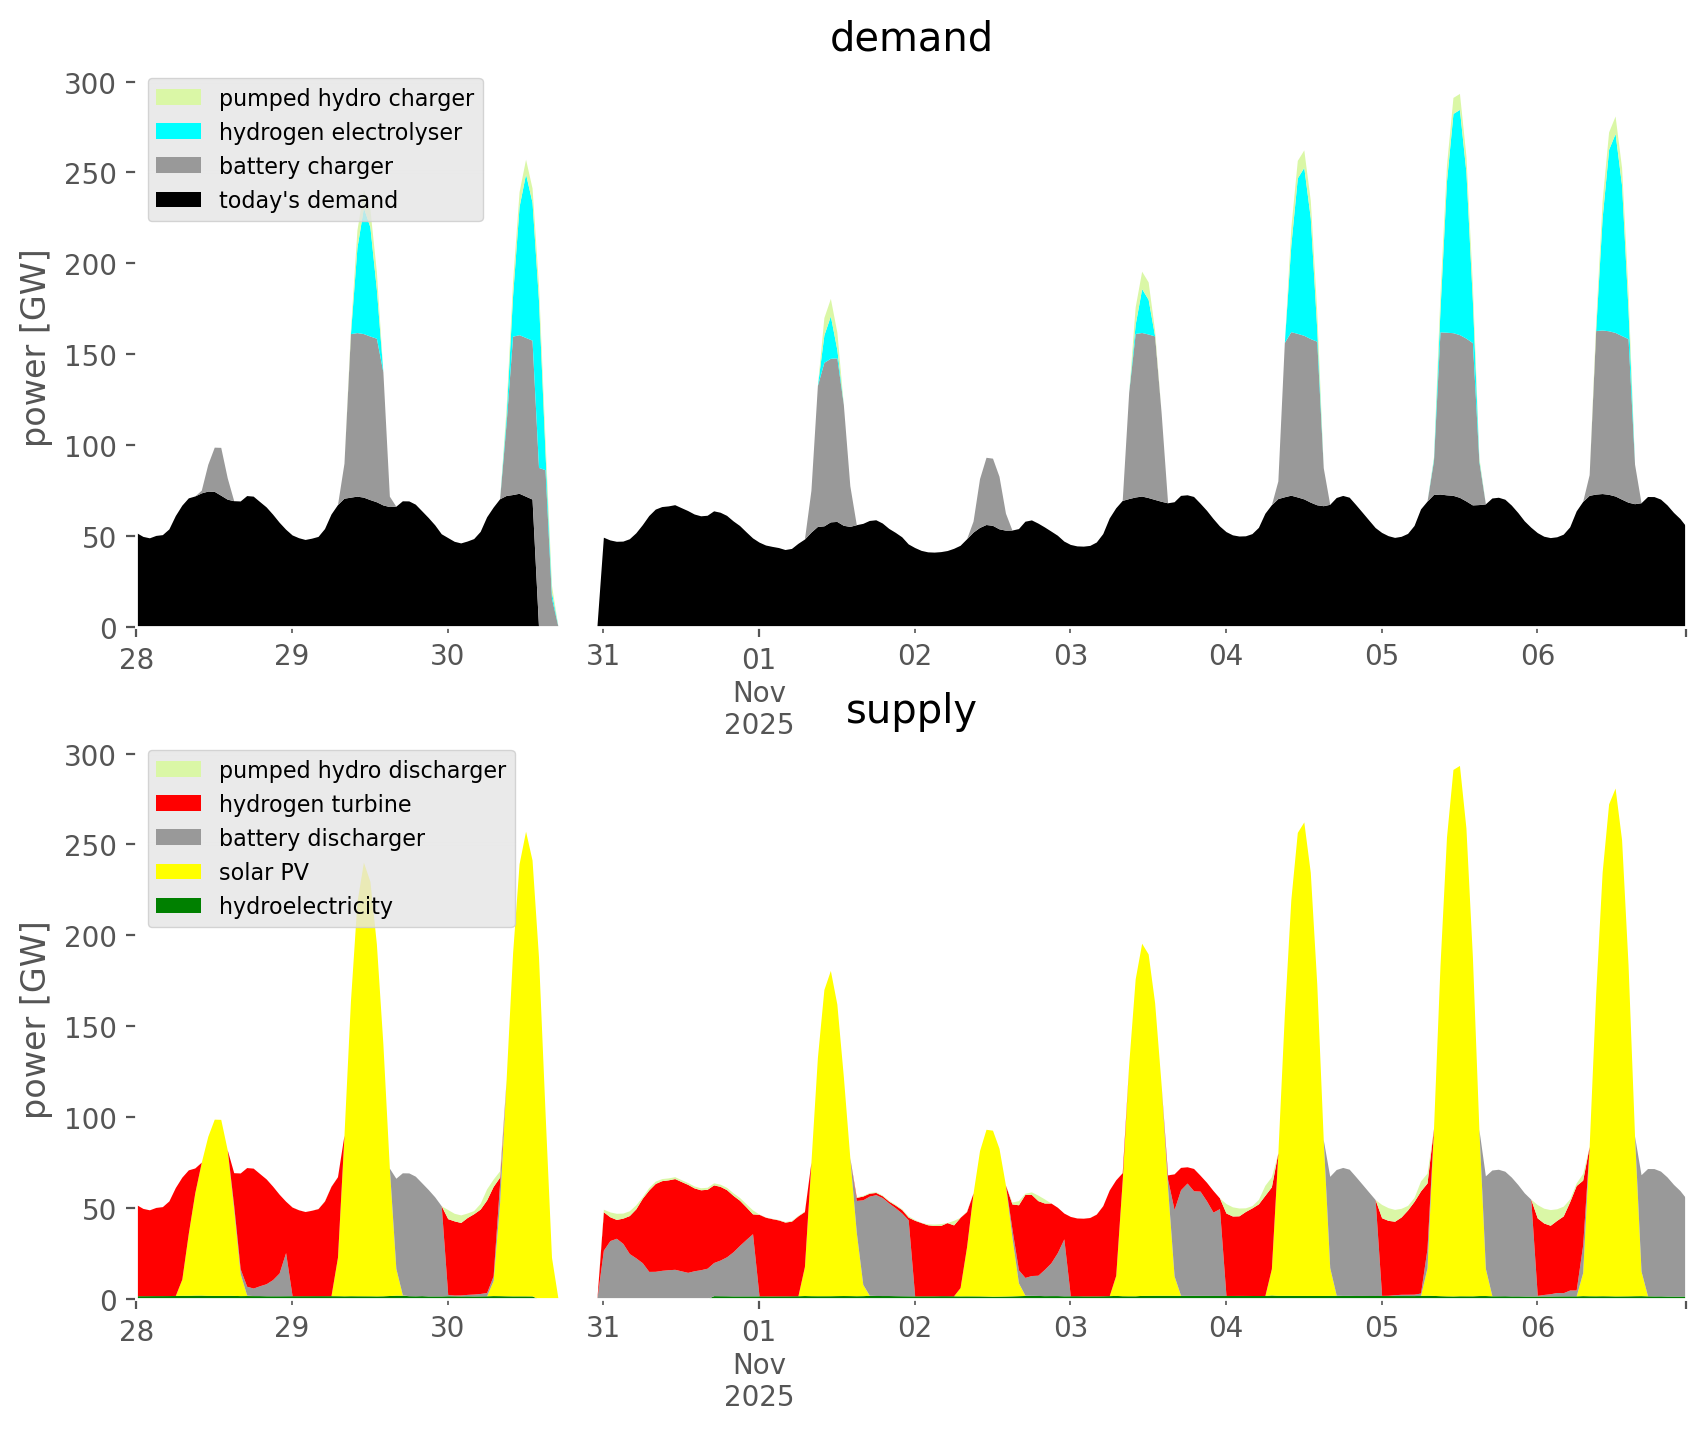Click the '31' date tick on the supply x-axis
Image resolution: width=1706 pixels, height=1431 pixels.
(x=602, y=1328)
